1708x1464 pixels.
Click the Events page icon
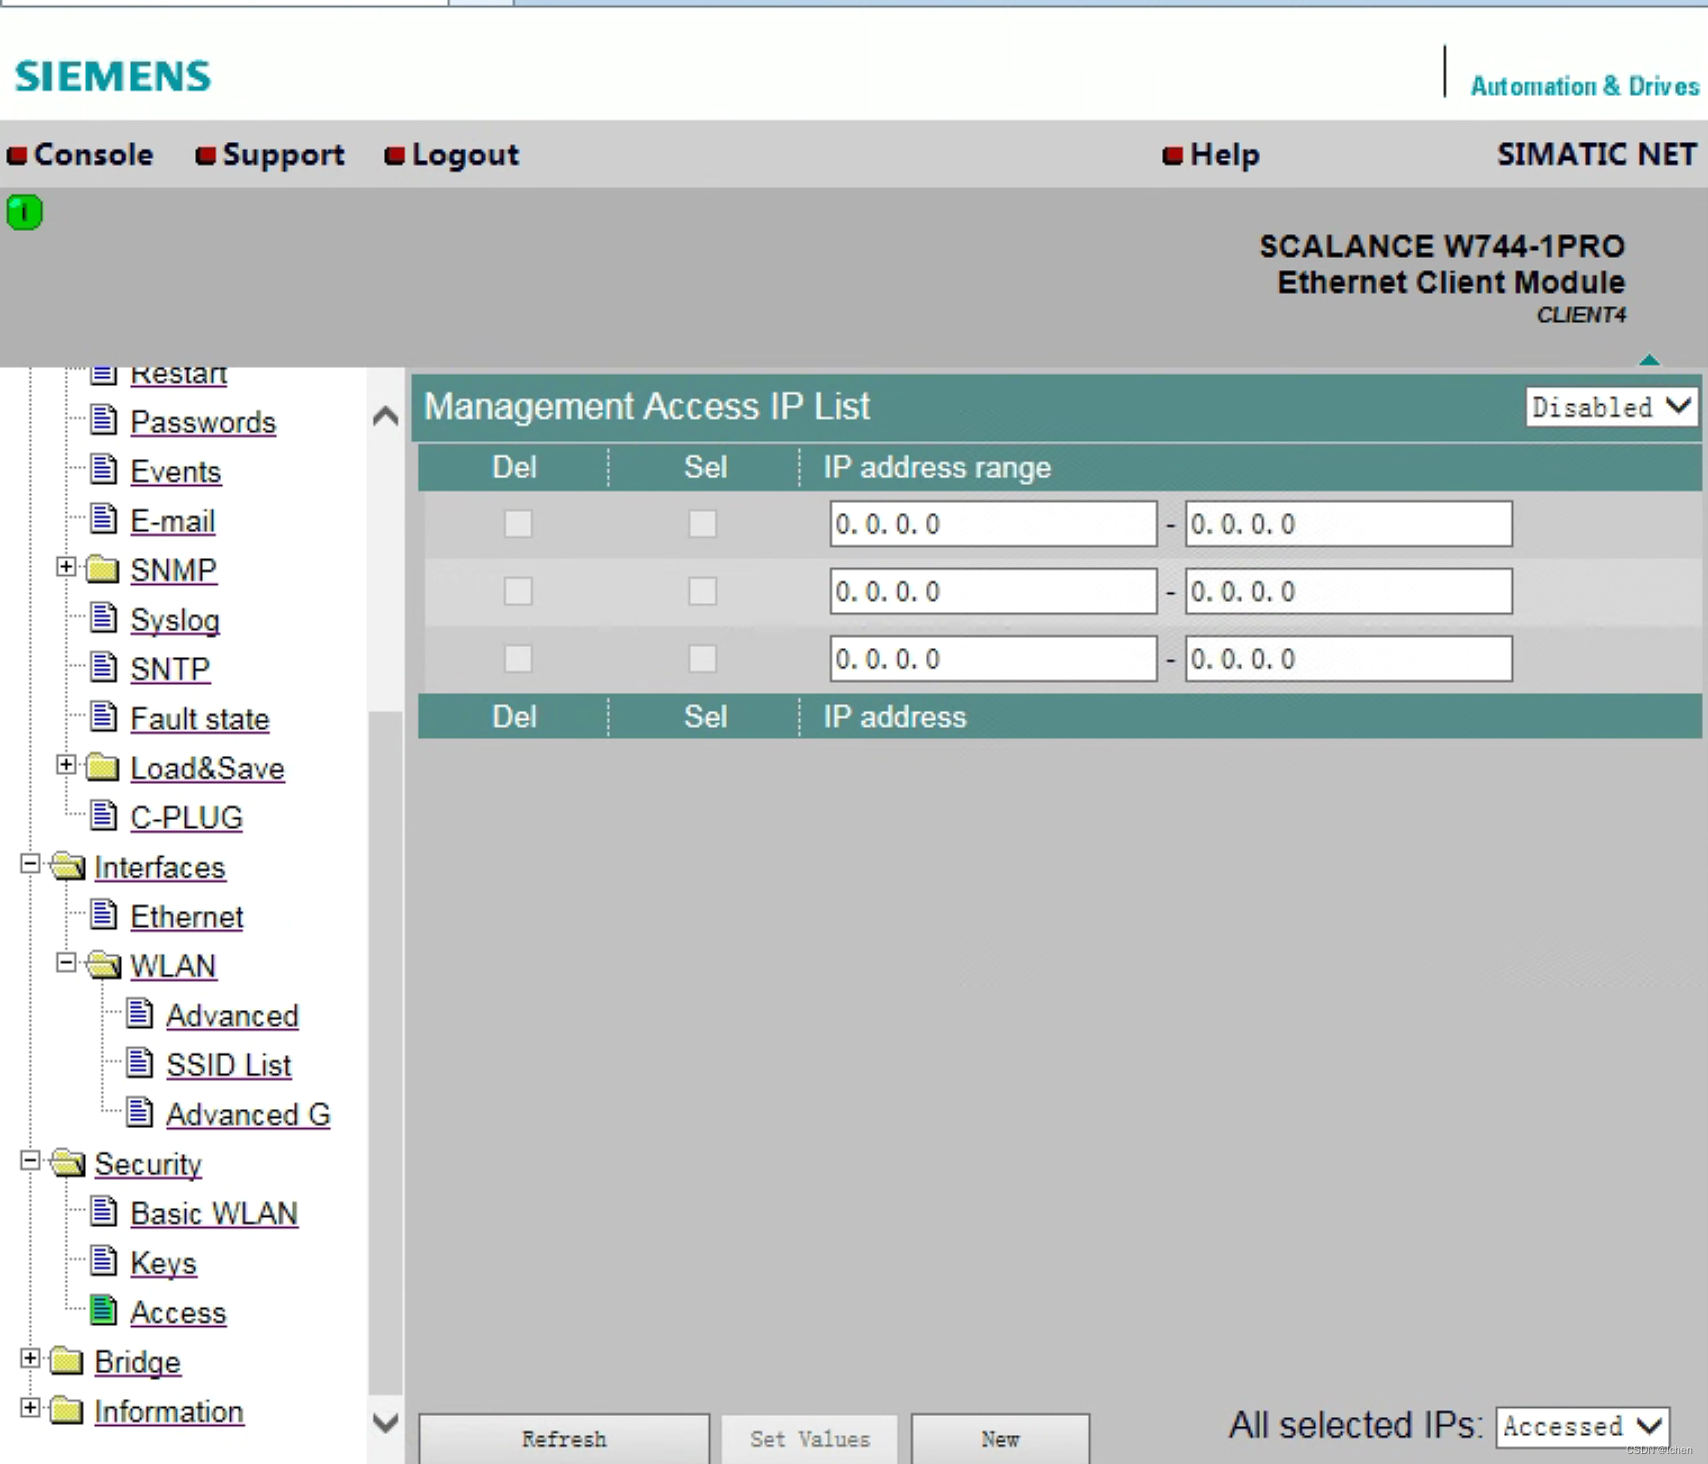(103, 469)
